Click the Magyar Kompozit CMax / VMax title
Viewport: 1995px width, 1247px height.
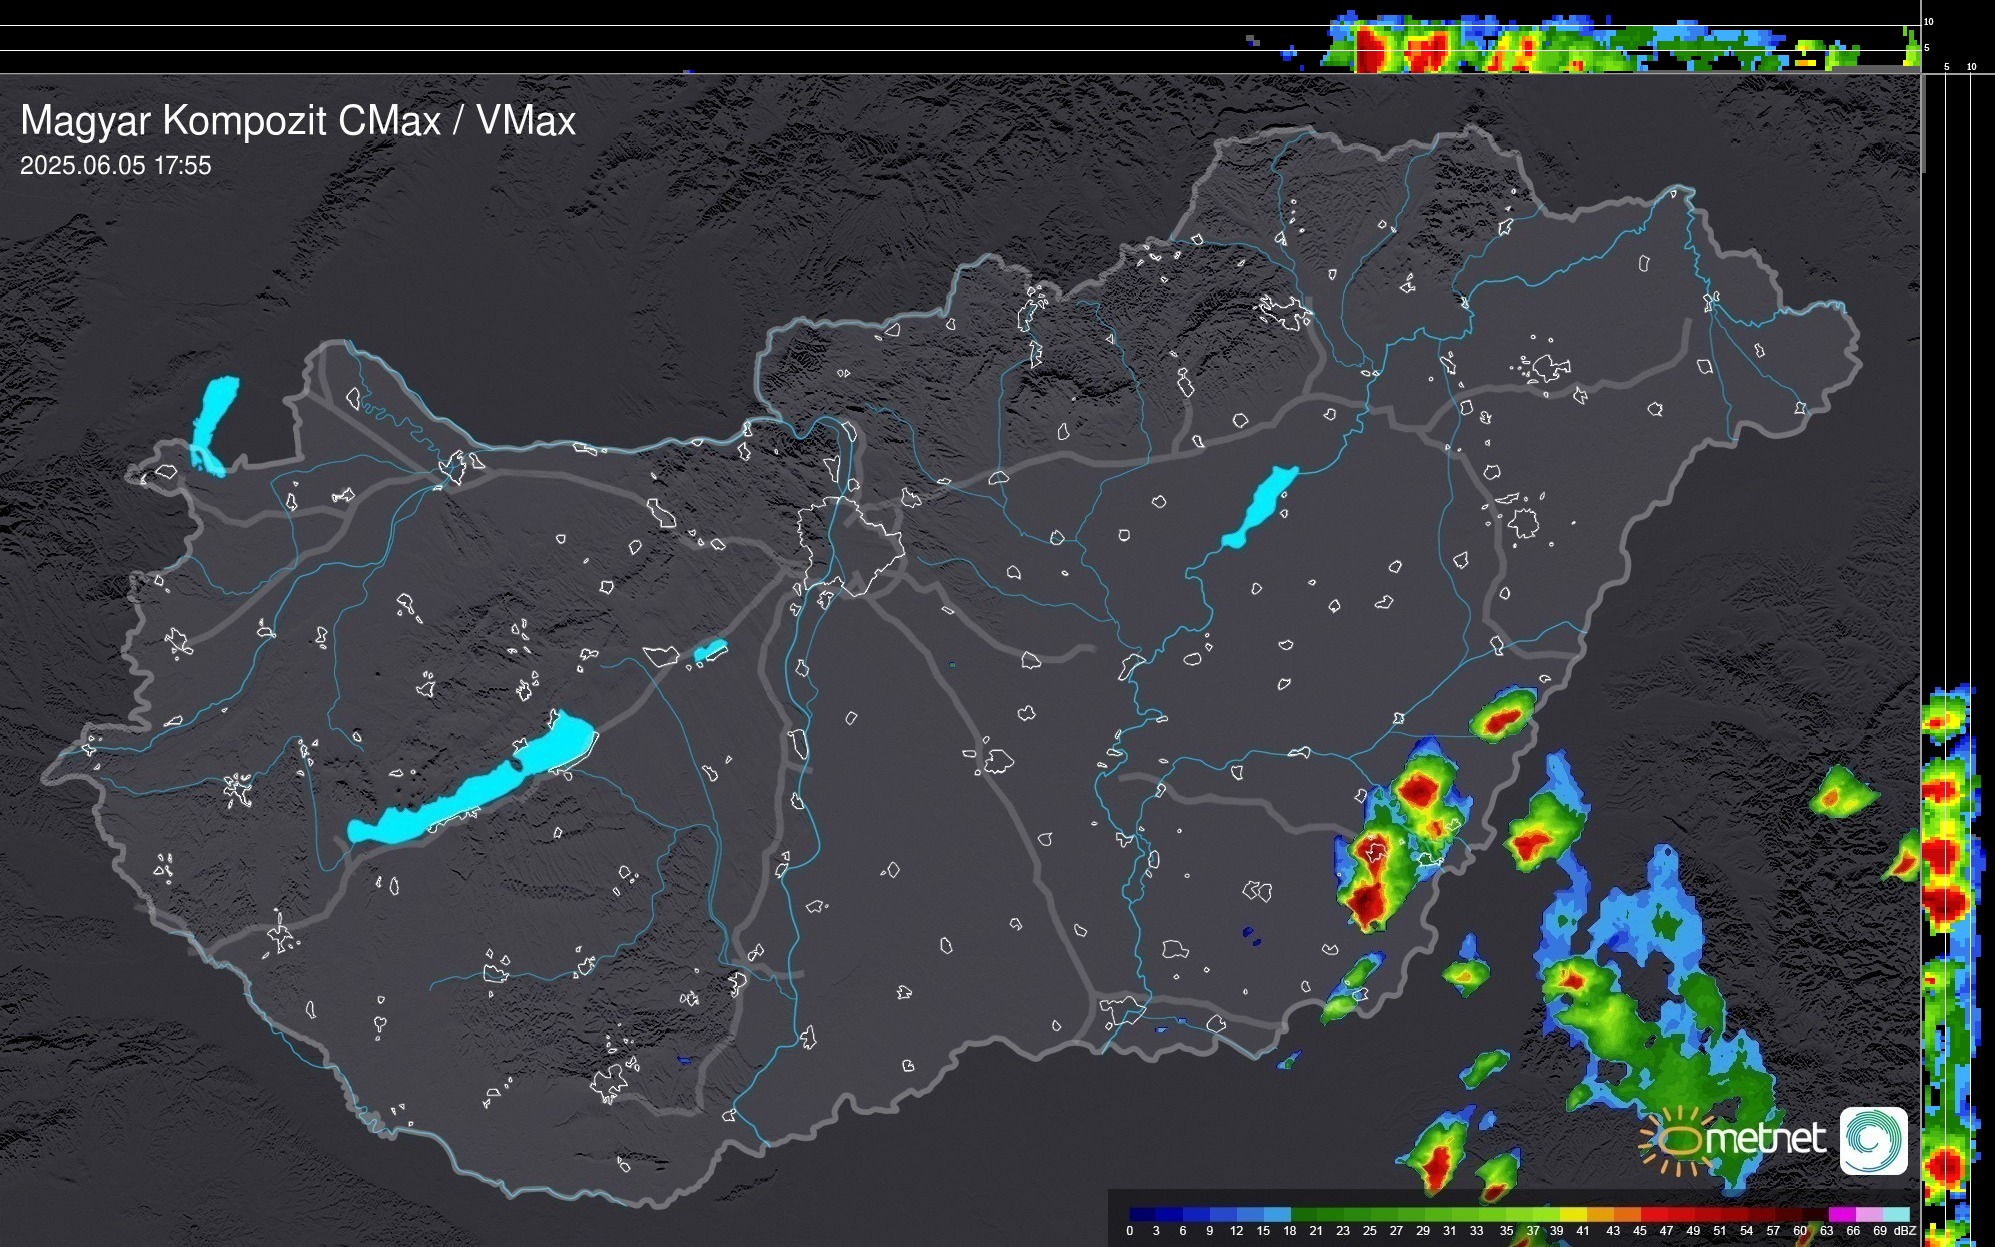[x=298, y=121]
